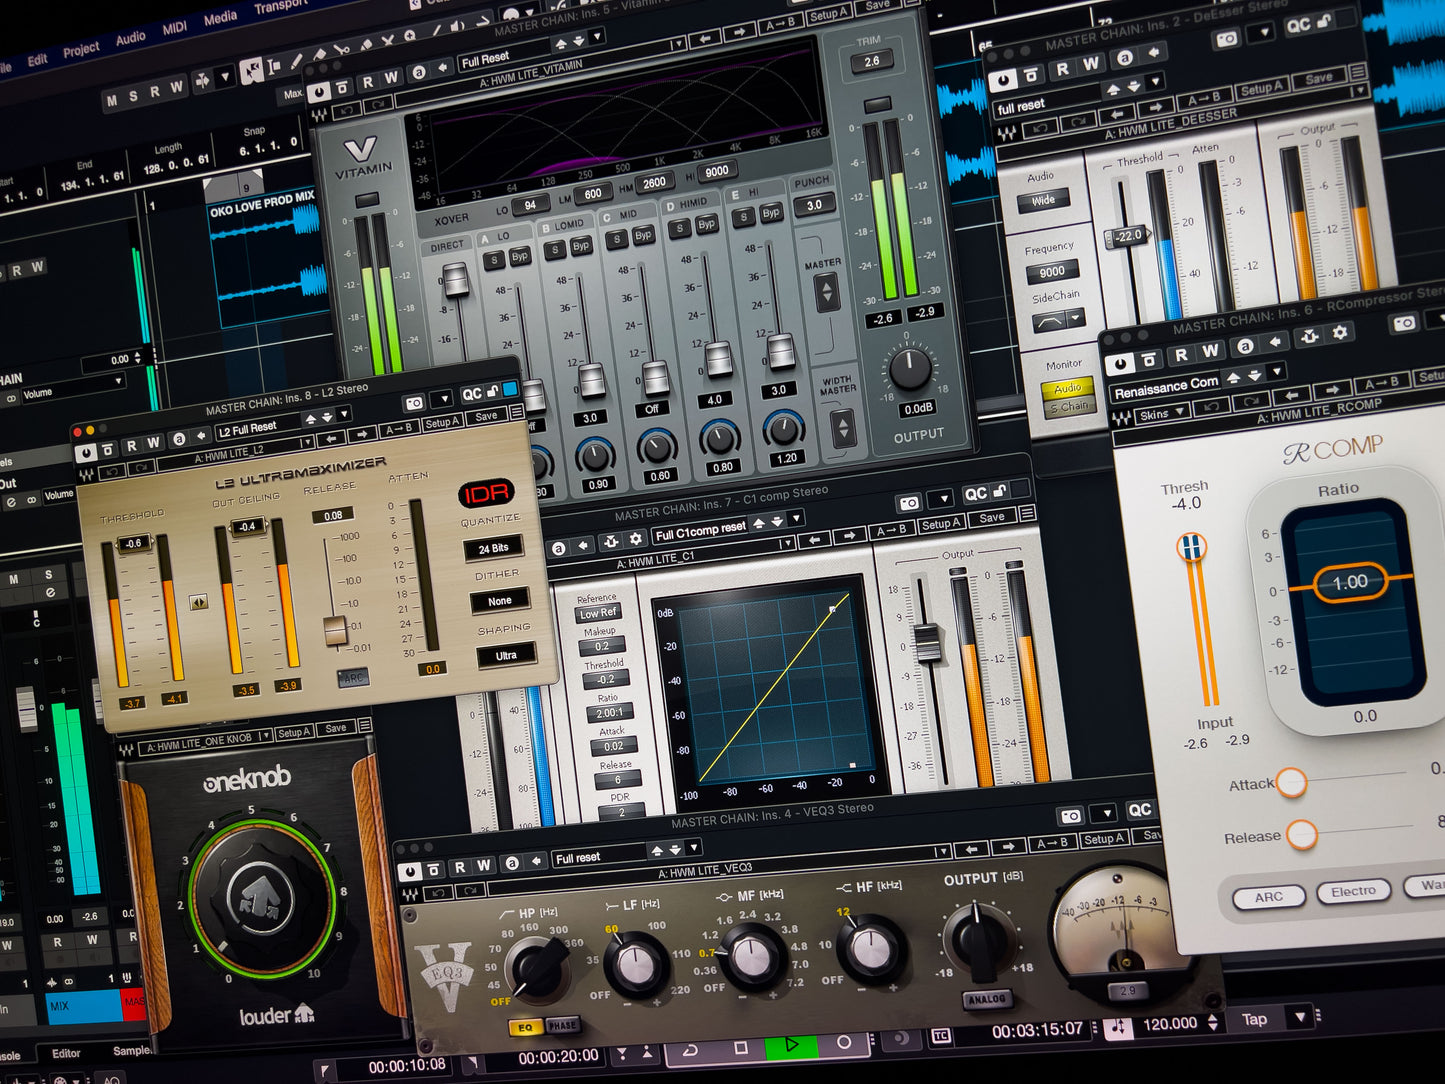Screen dimensions: 1445x1084
Task: Click the L2 release slider handle
Action: point(336,631)
